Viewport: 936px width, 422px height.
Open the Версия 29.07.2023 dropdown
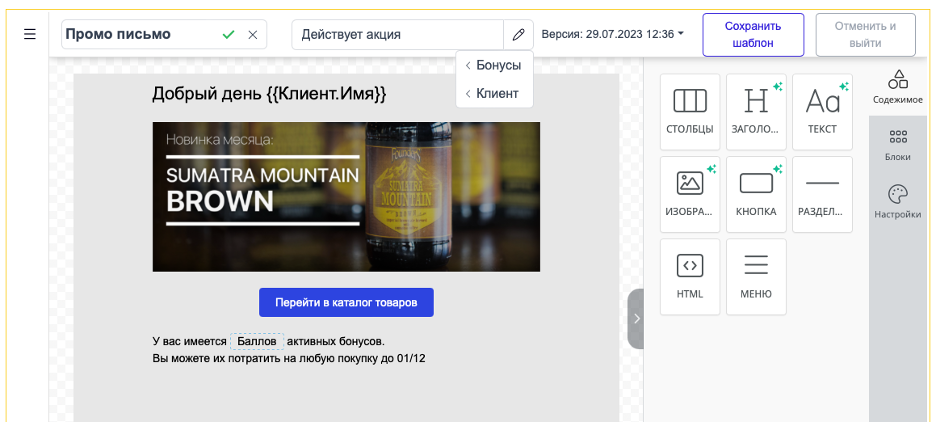612,34
